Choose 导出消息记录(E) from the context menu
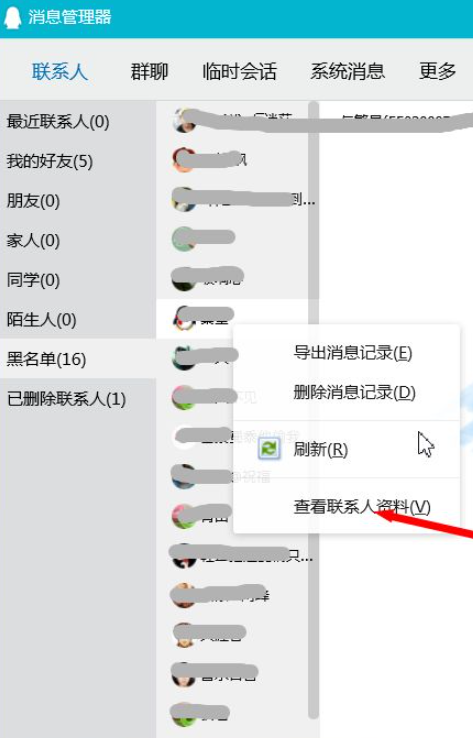 pos(353,353)
